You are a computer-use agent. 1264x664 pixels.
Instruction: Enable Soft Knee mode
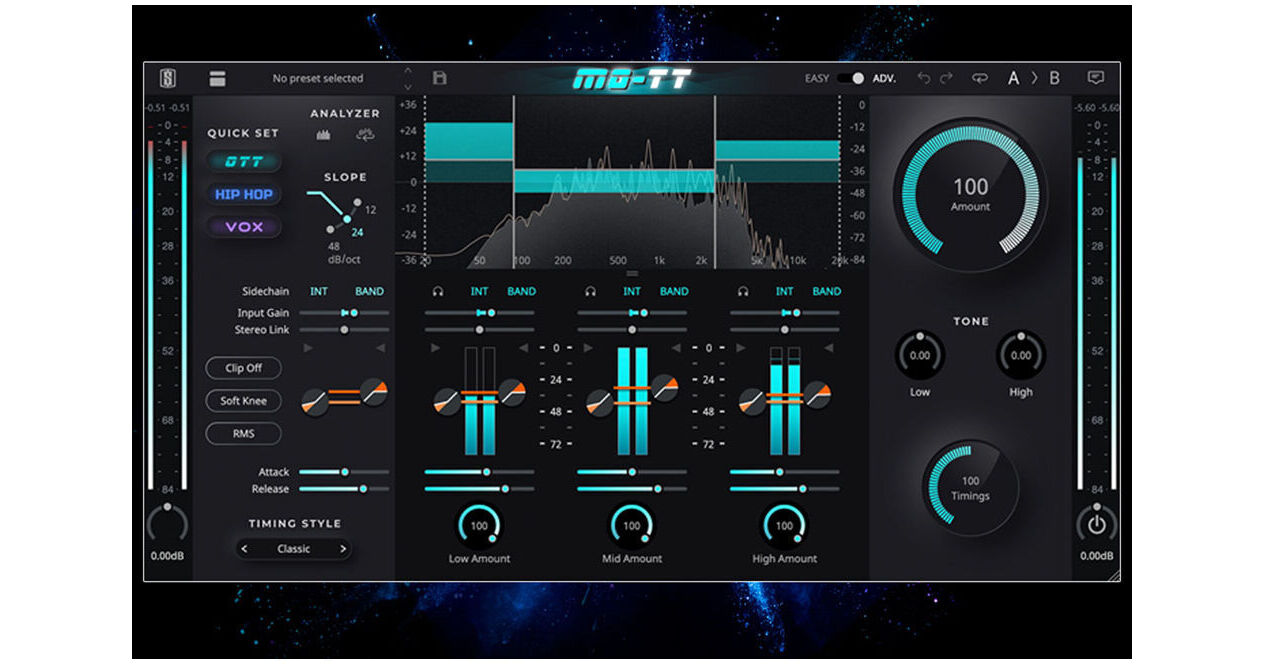(x=243, y=401)
